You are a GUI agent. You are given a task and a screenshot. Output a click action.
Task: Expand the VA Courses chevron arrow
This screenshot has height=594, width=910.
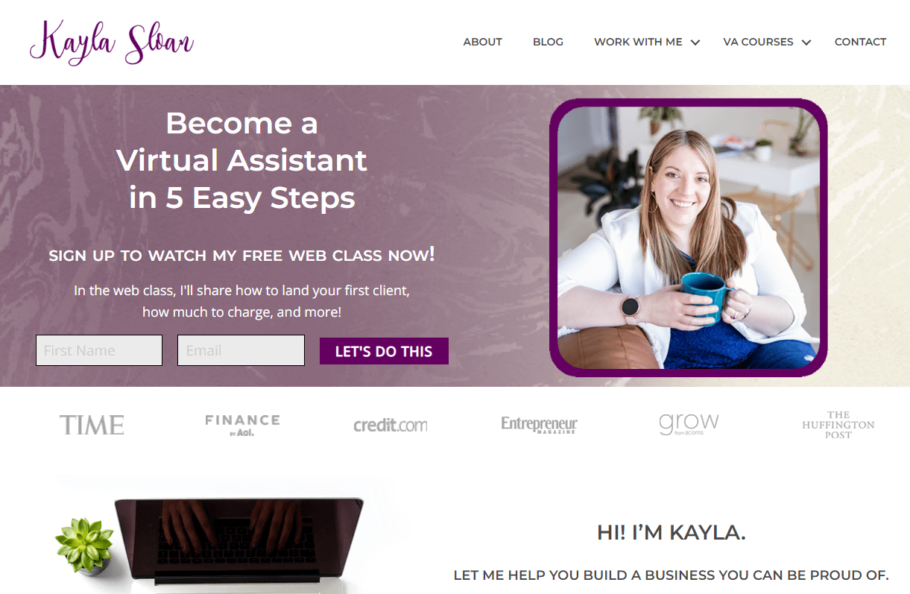(806, 42)
